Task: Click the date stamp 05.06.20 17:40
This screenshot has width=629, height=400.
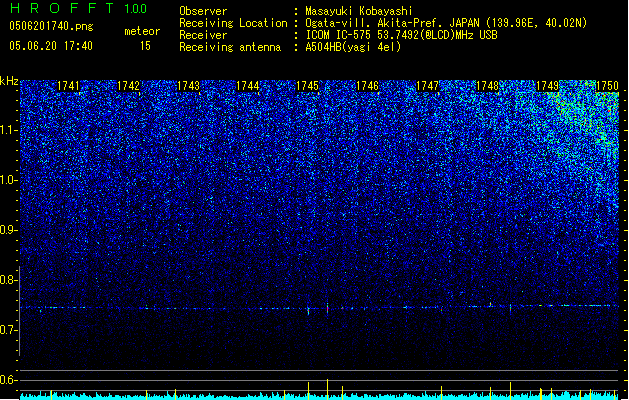Action: point(51,46)
